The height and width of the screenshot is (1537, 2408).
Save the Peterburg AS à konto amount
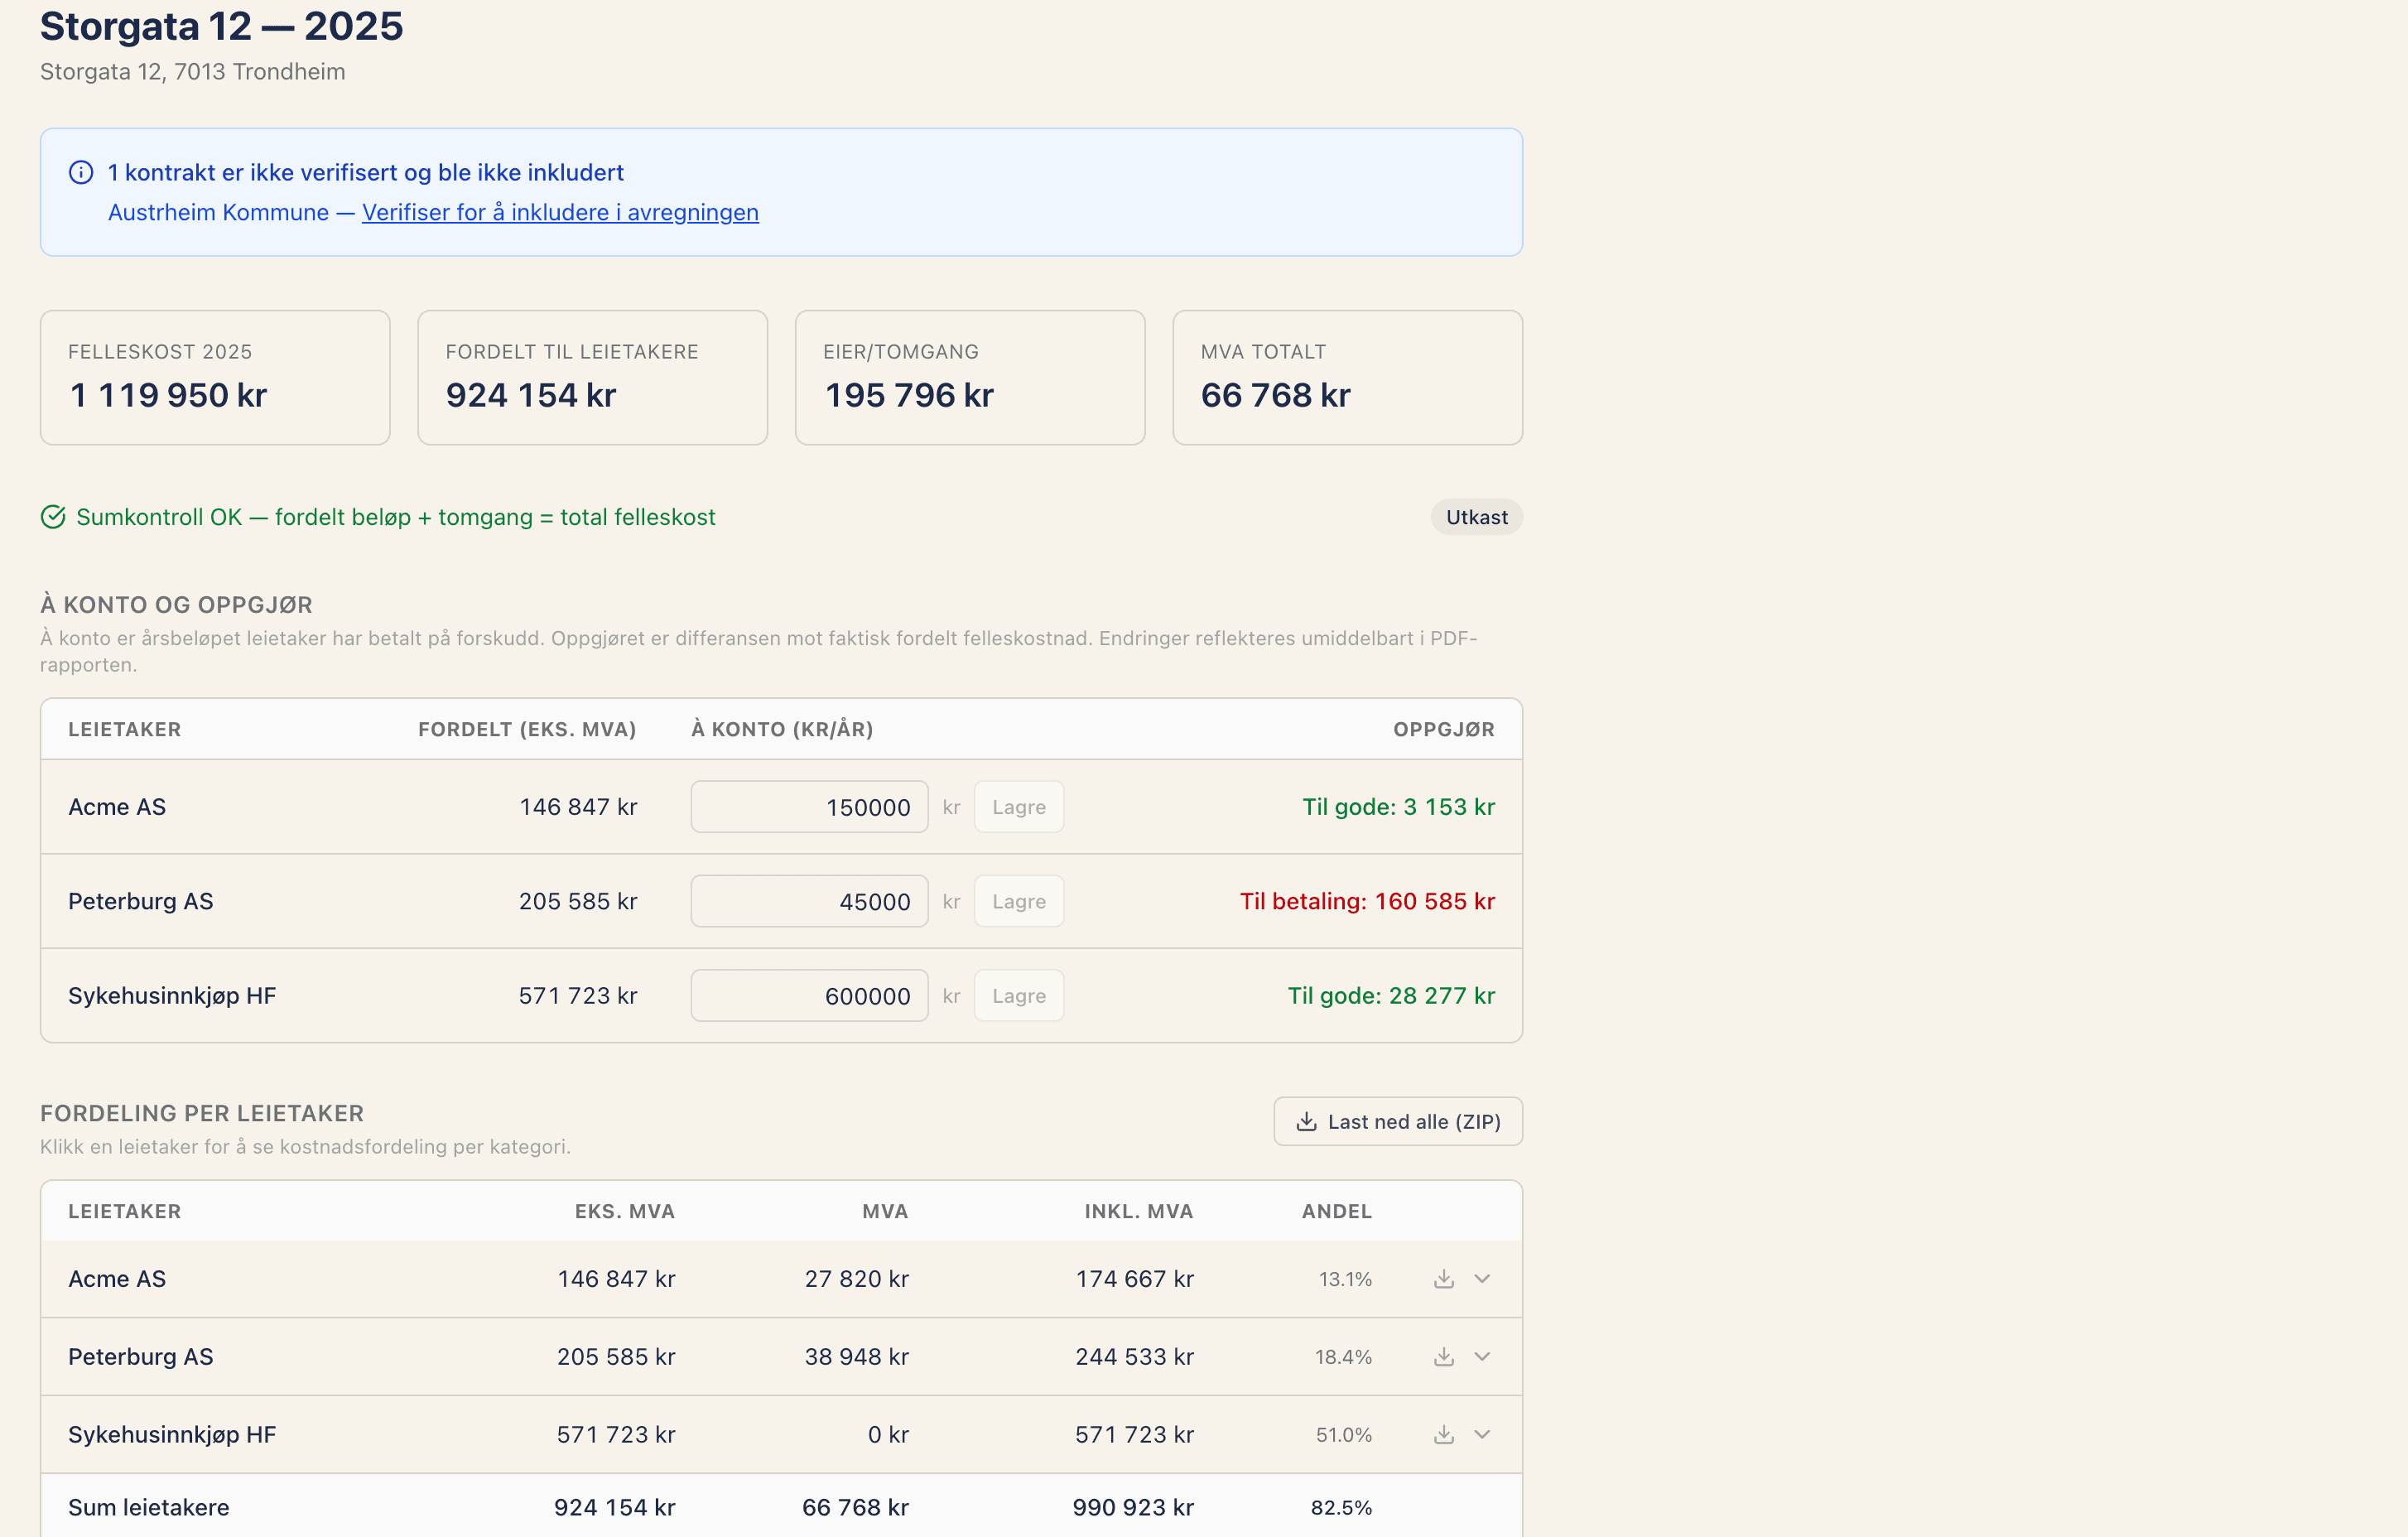click(1019, 902)
